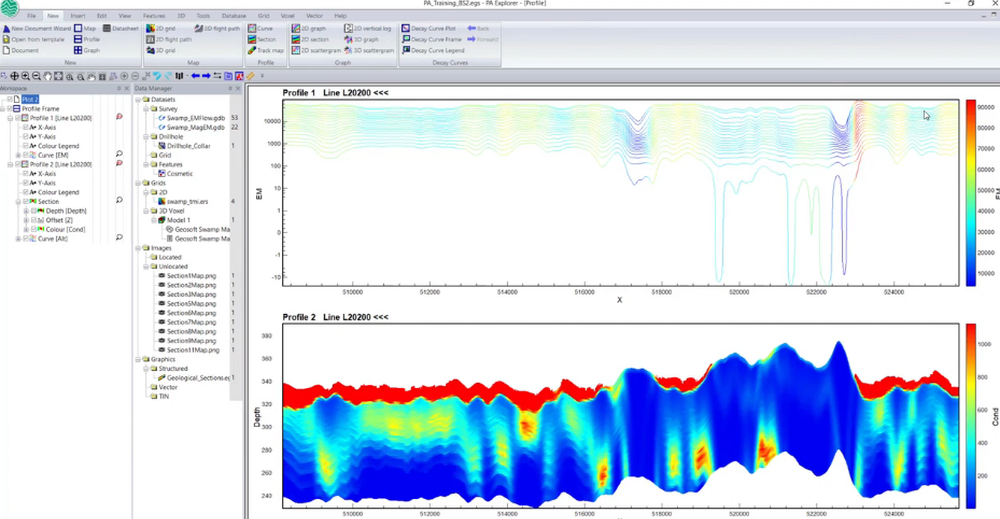Open Decay Curve Plot

[429, 29]
